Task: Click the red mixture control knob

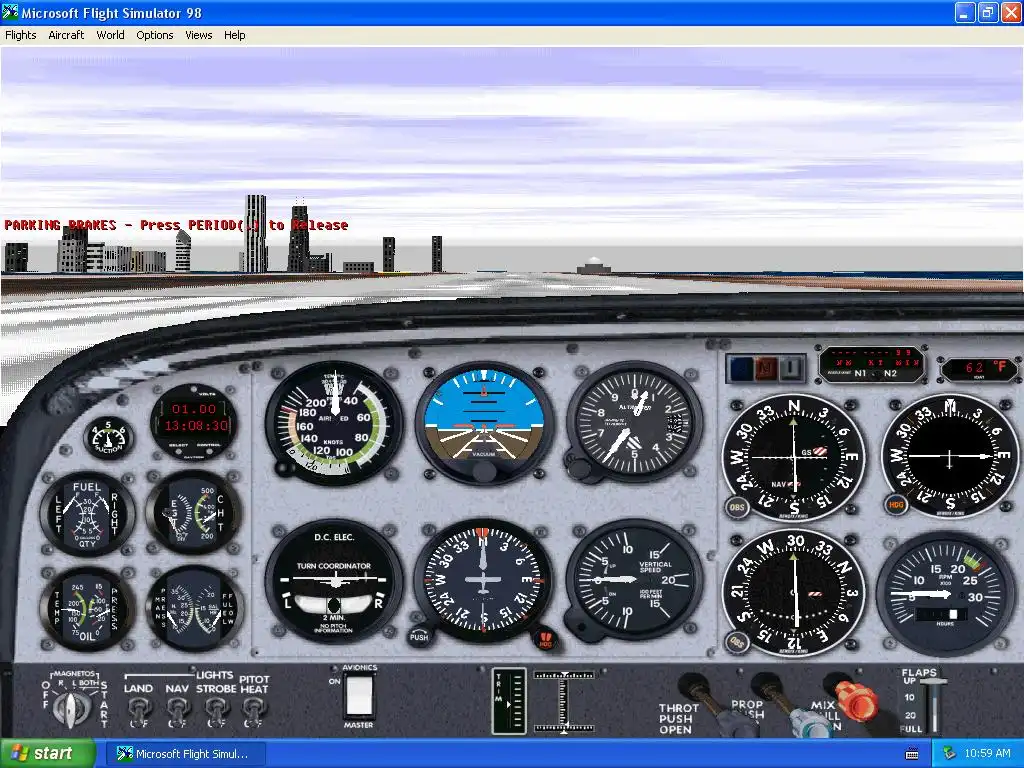Action: pyautogui.click(x=854, y=699)
